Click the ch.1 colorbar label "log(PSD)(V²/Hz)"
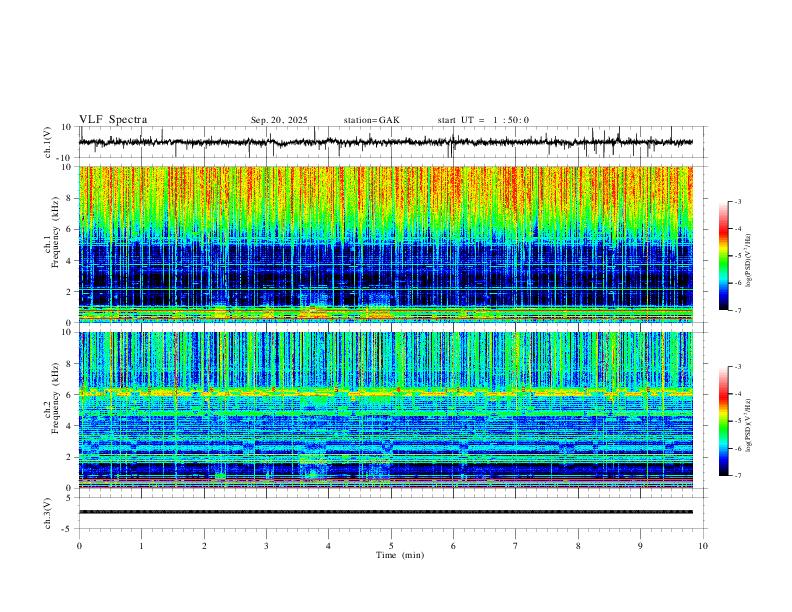The image size is (792, 612). click(749, 260)
